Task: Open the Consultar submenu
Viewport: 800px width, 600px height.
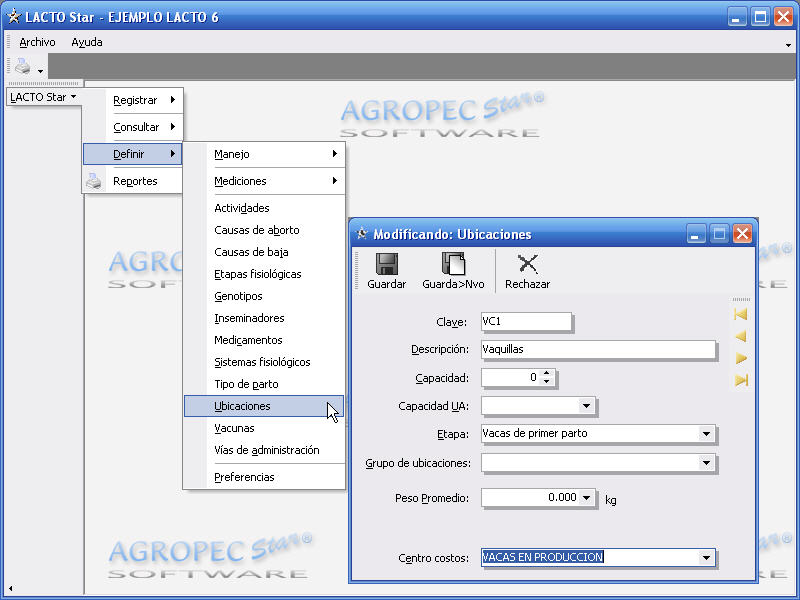Action: coord(133,127)
